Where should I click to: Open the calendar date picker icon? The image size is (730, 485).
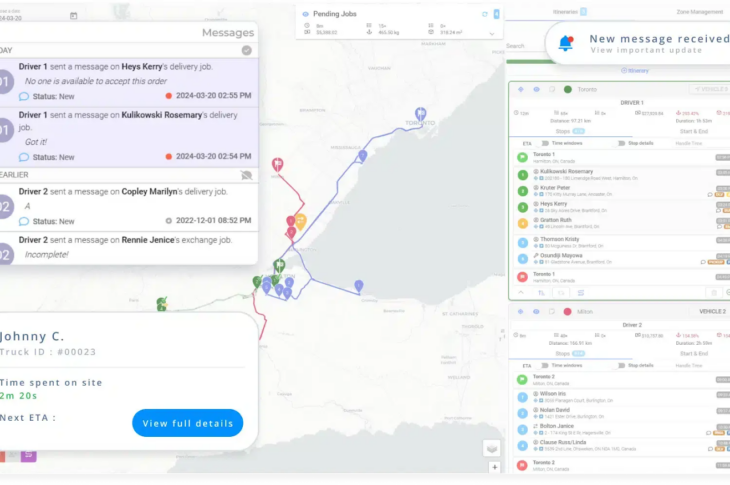(73, 16)
